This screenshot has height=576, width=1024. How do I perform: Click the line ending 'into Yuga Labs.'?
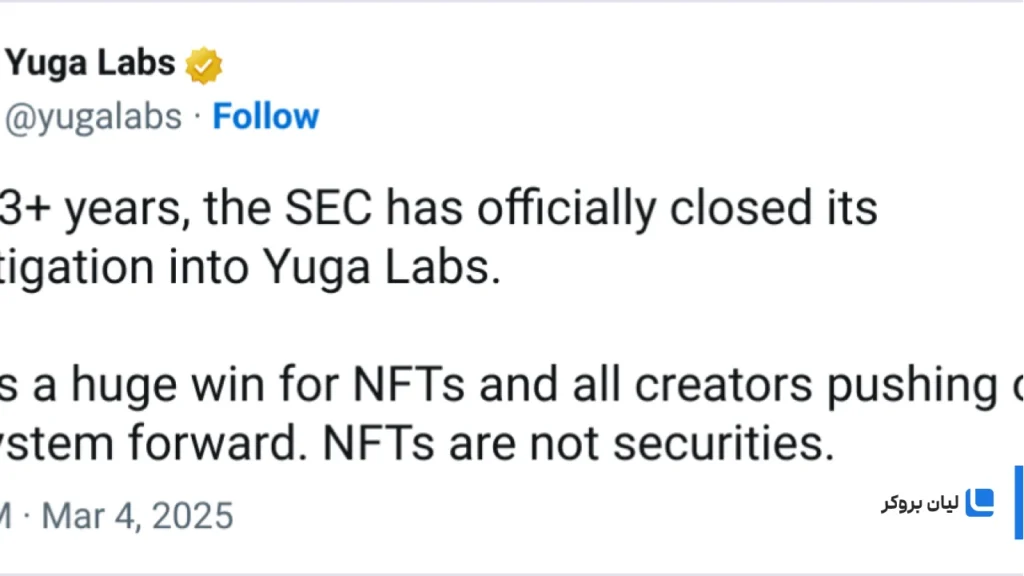point(250,268)
